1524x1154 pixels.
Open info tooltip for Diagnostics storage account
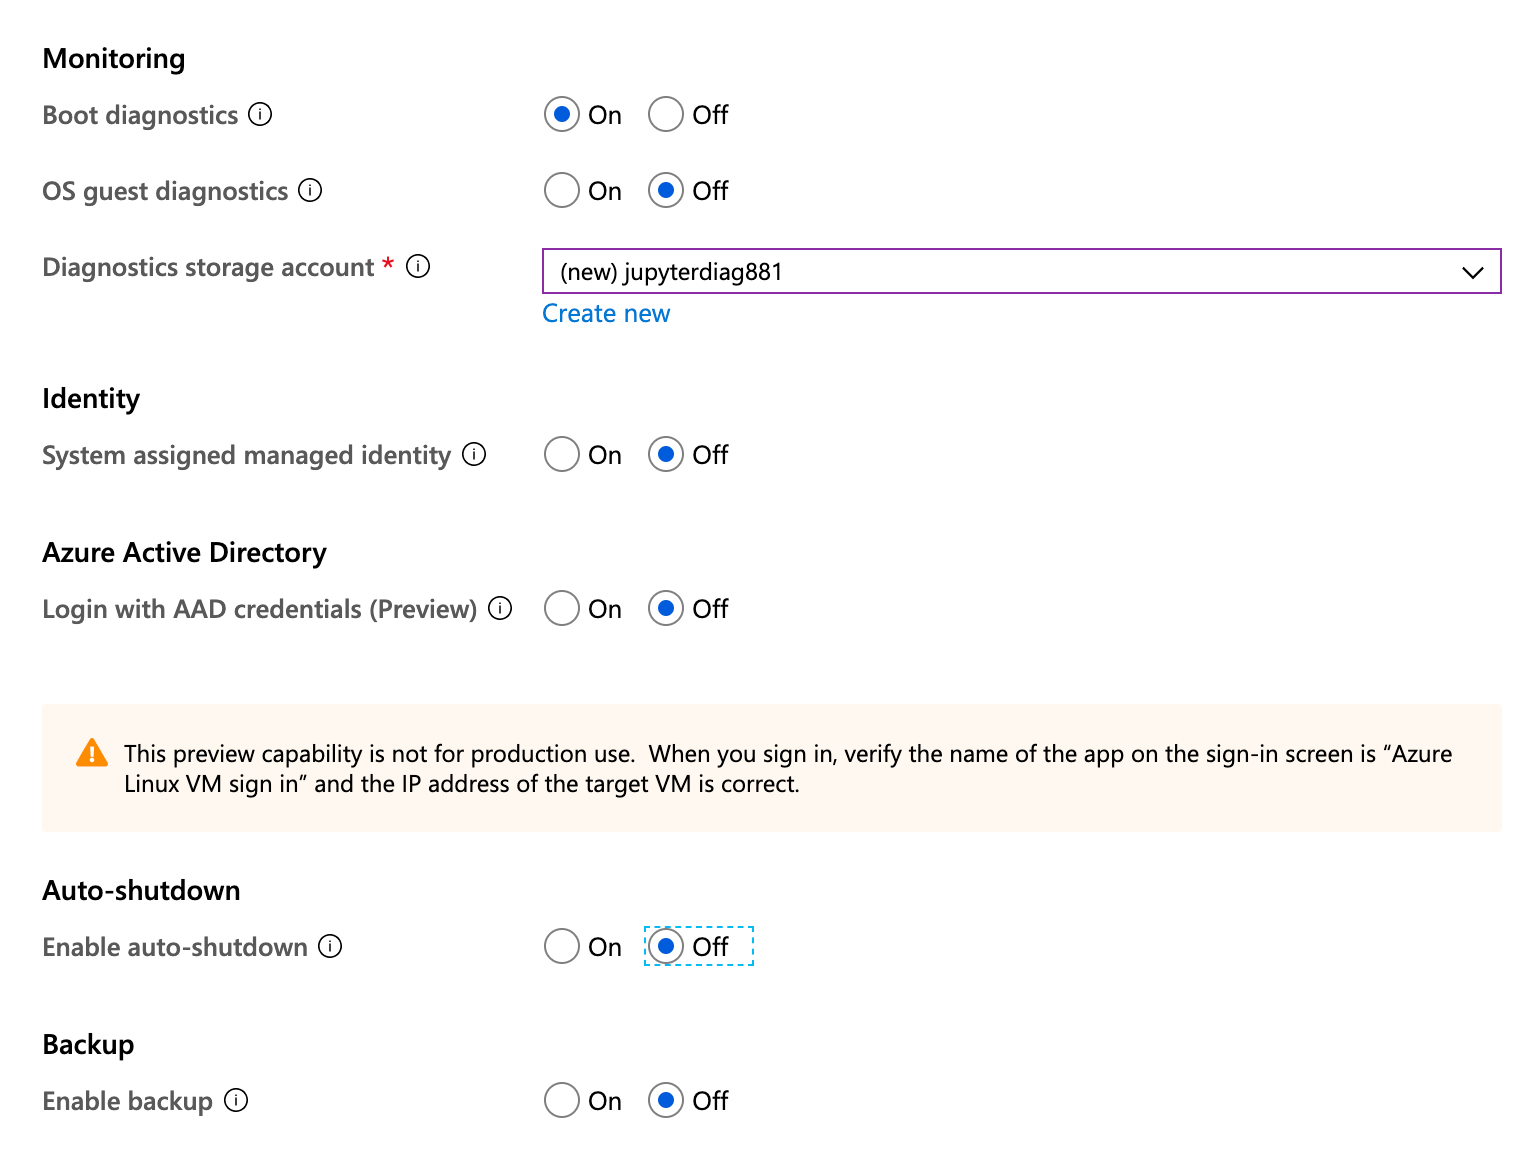click(x=418, y=266)
